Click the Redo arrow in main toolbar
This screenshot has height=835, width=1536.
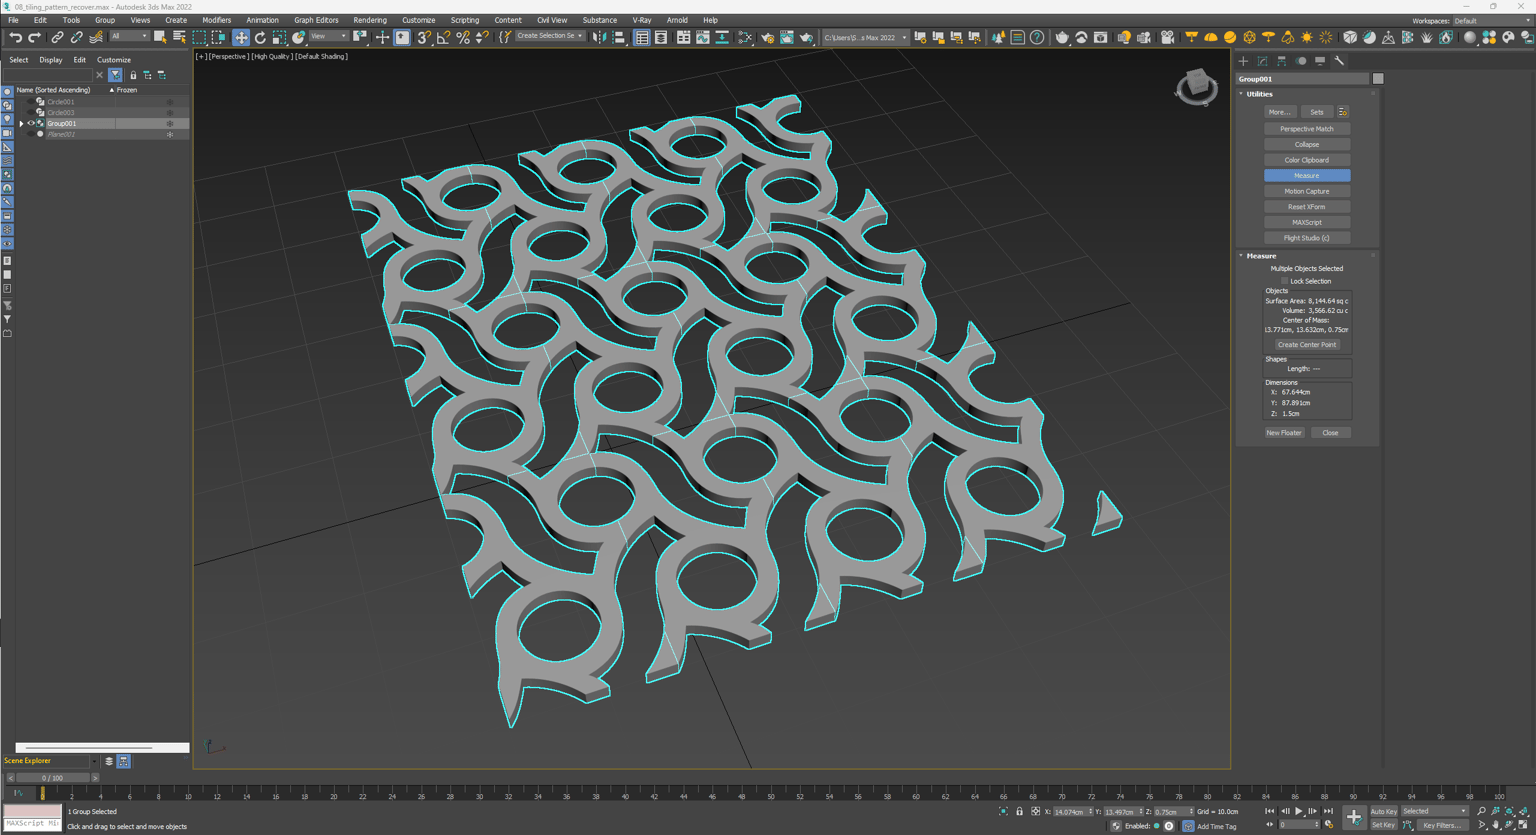click(x=34, y=37)
